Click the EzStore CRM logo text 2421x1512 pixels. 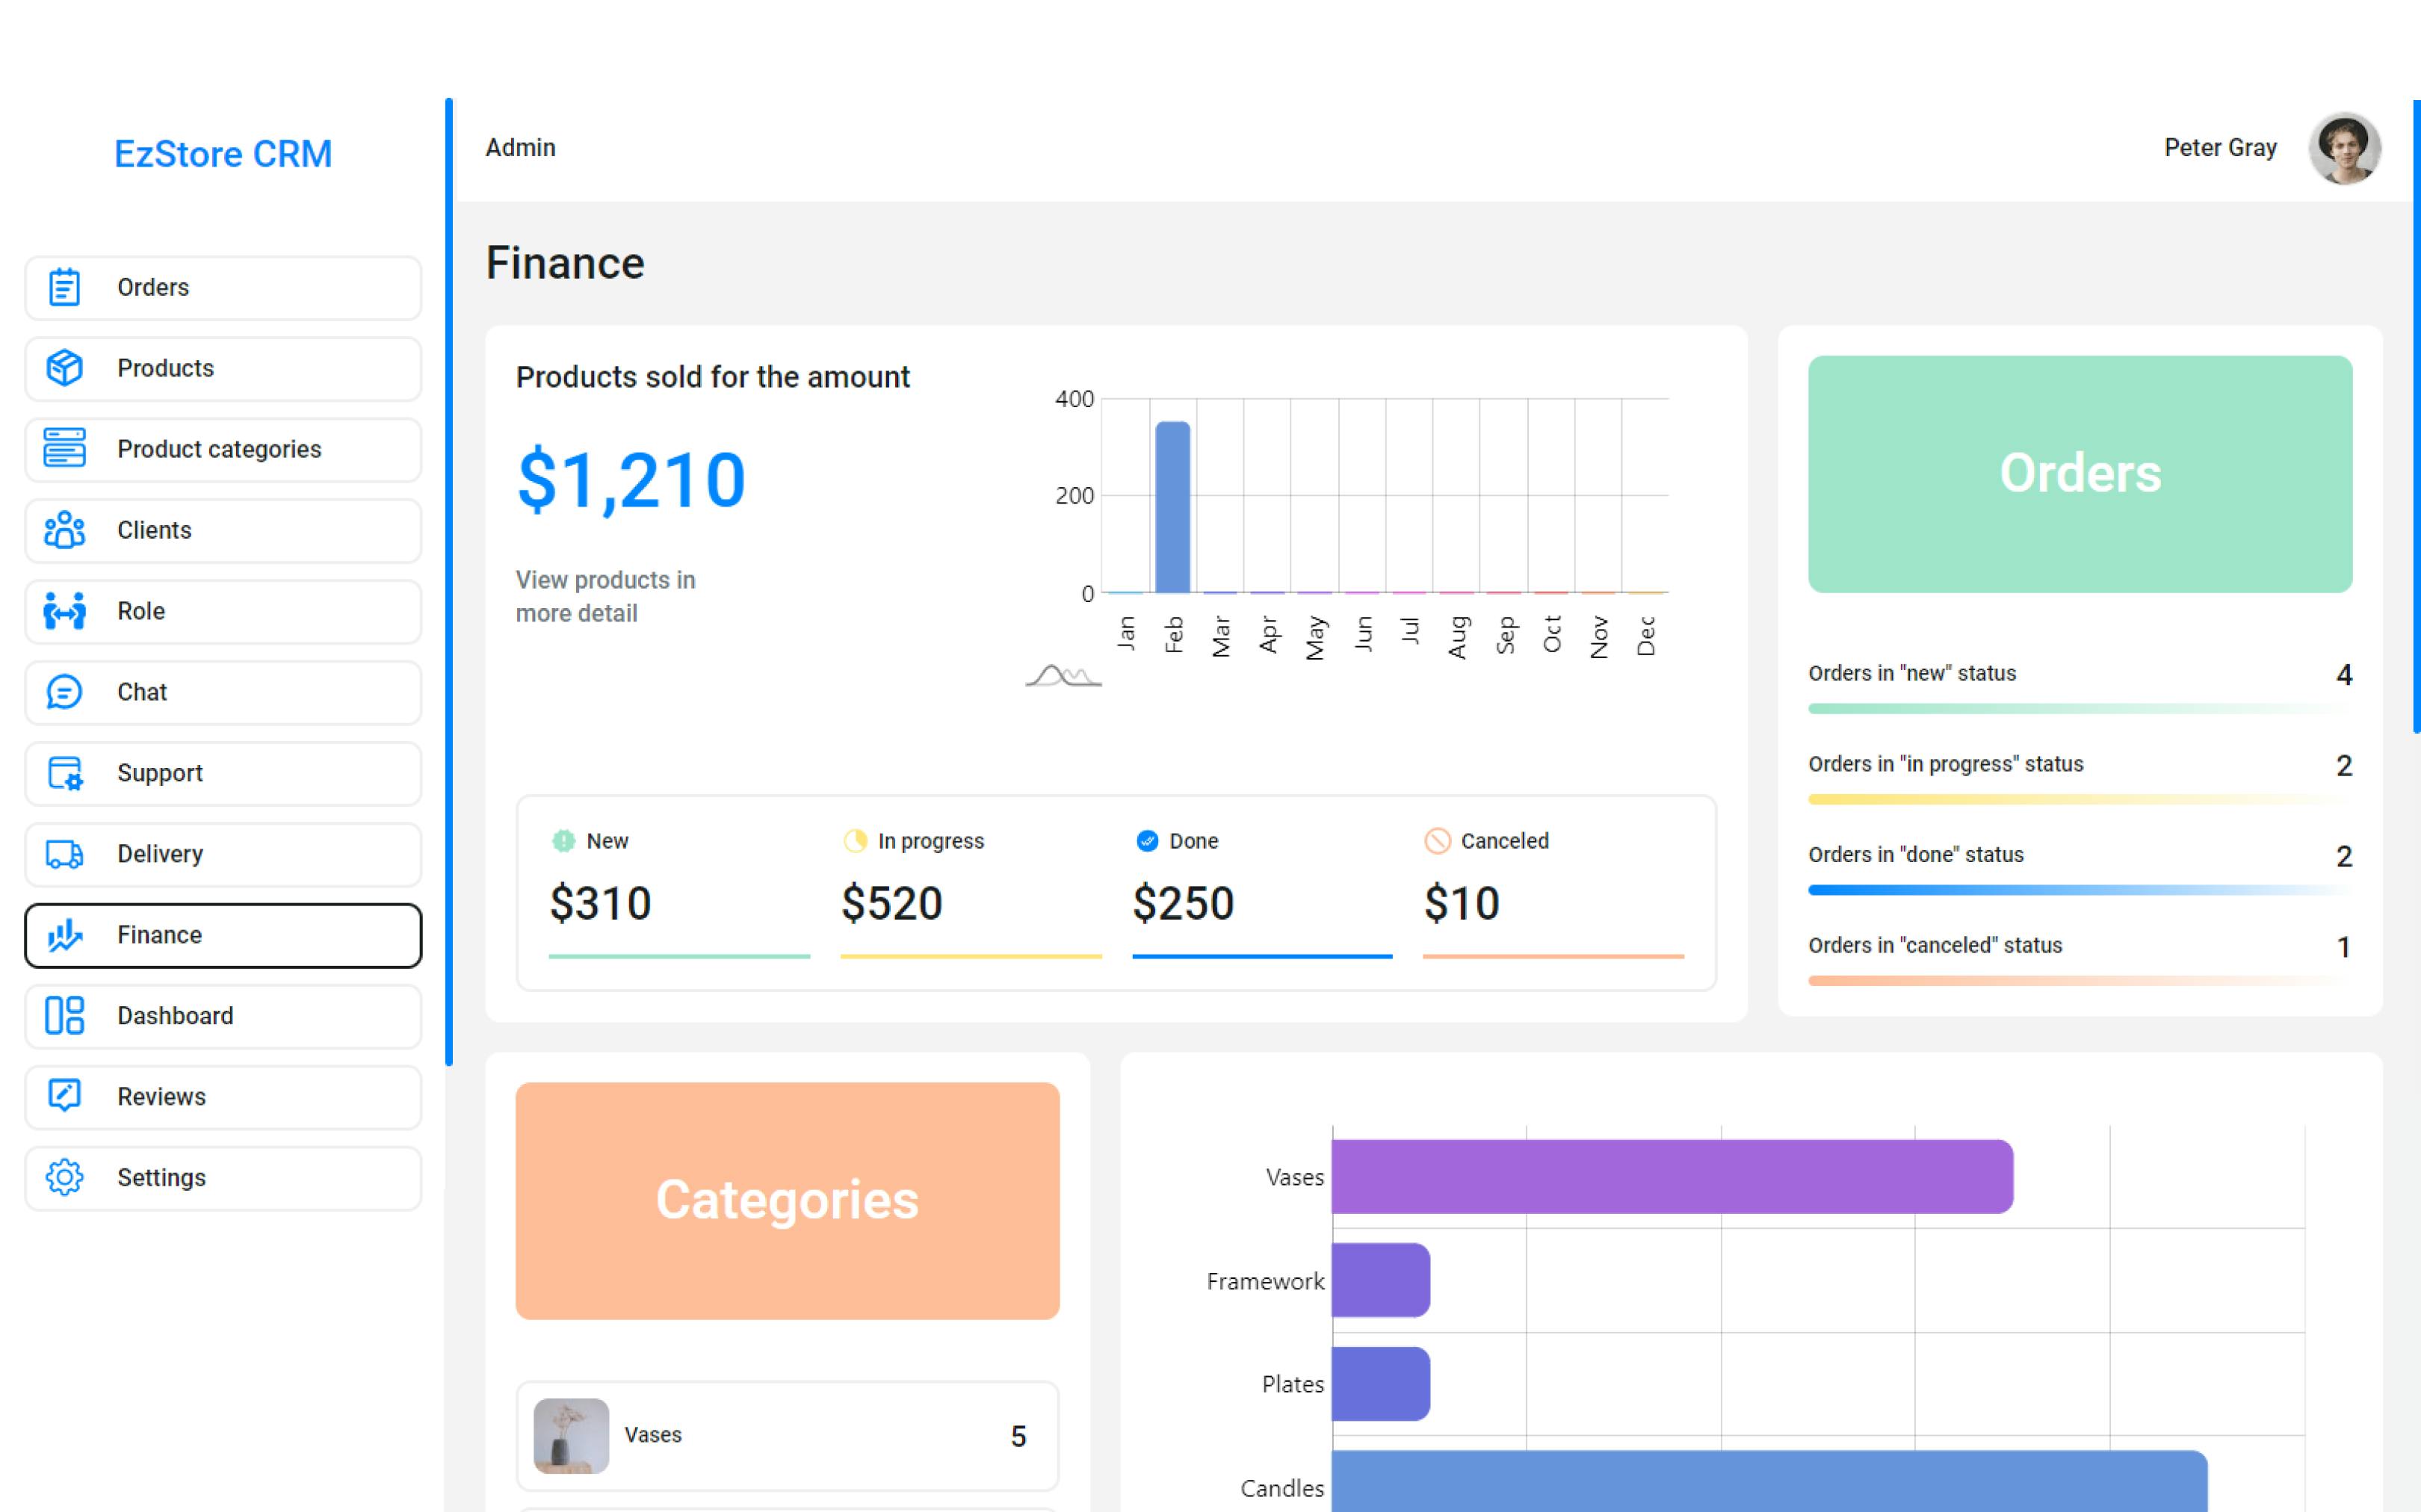223,154
